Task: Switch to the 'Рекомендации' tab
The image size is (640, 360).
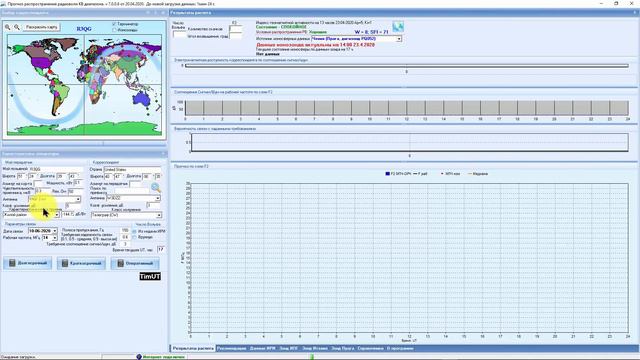Action: point(231,349)
